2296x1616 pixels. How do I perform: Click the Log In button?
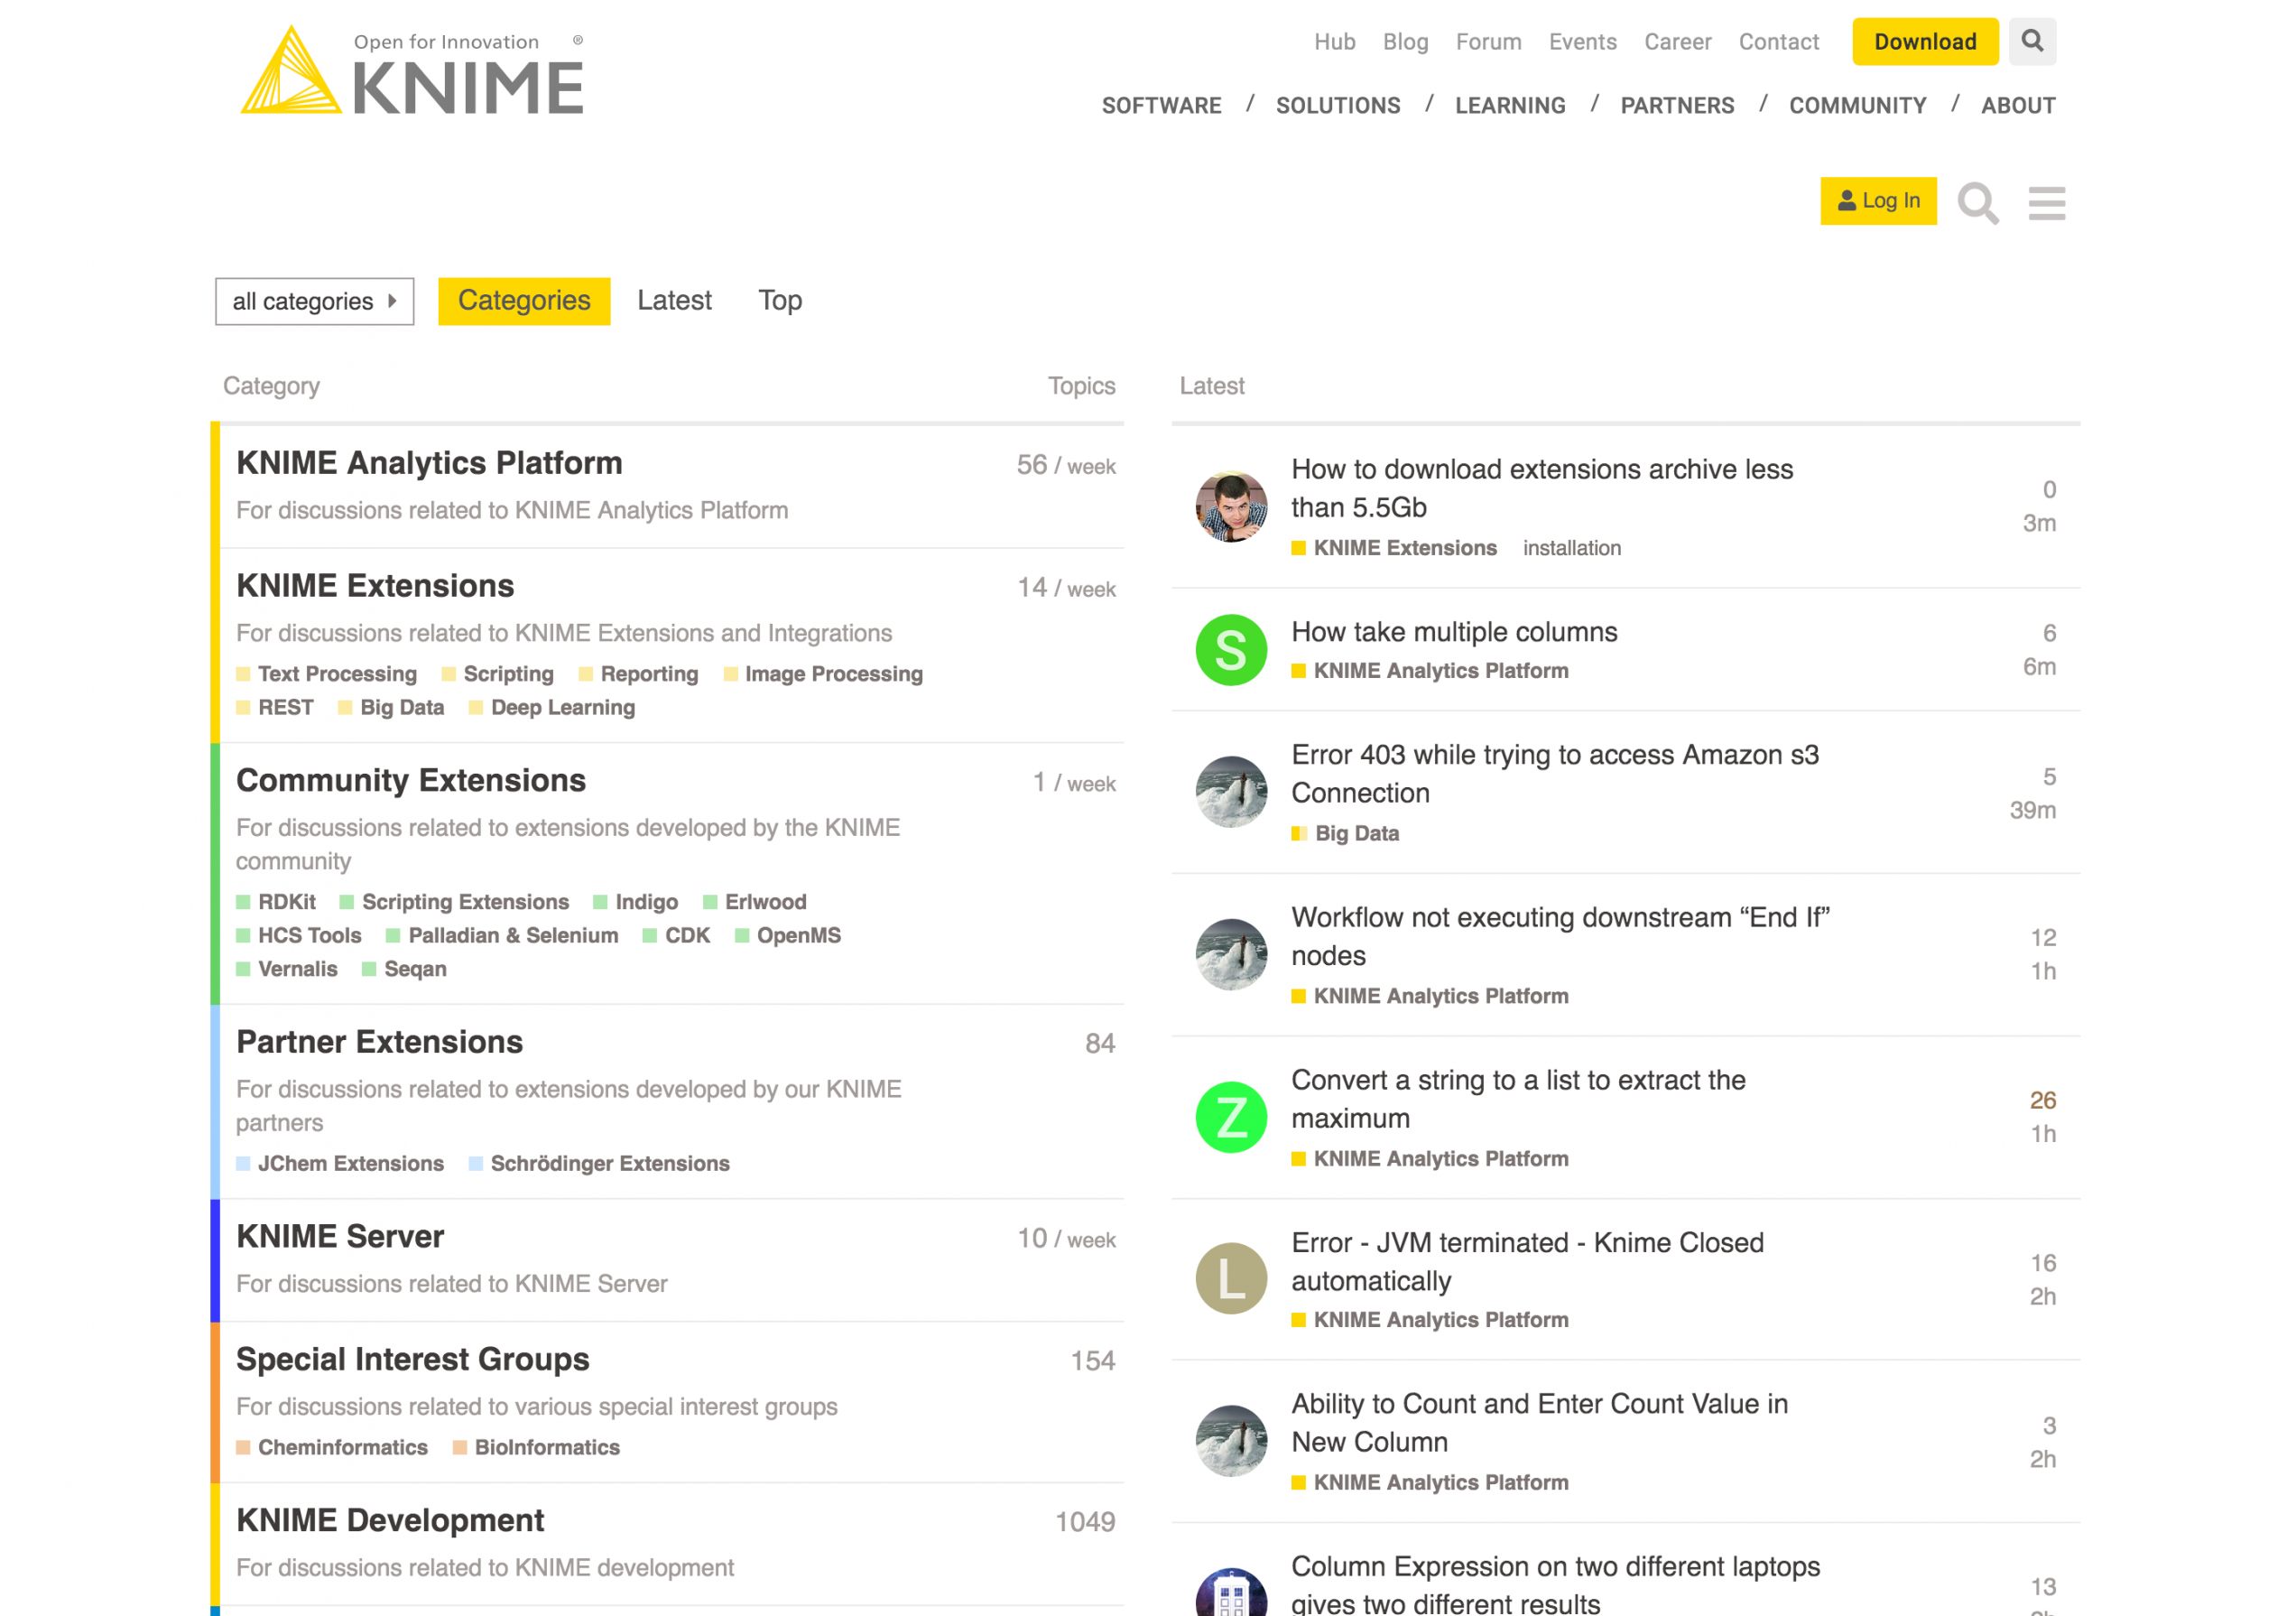[1877, 201]
